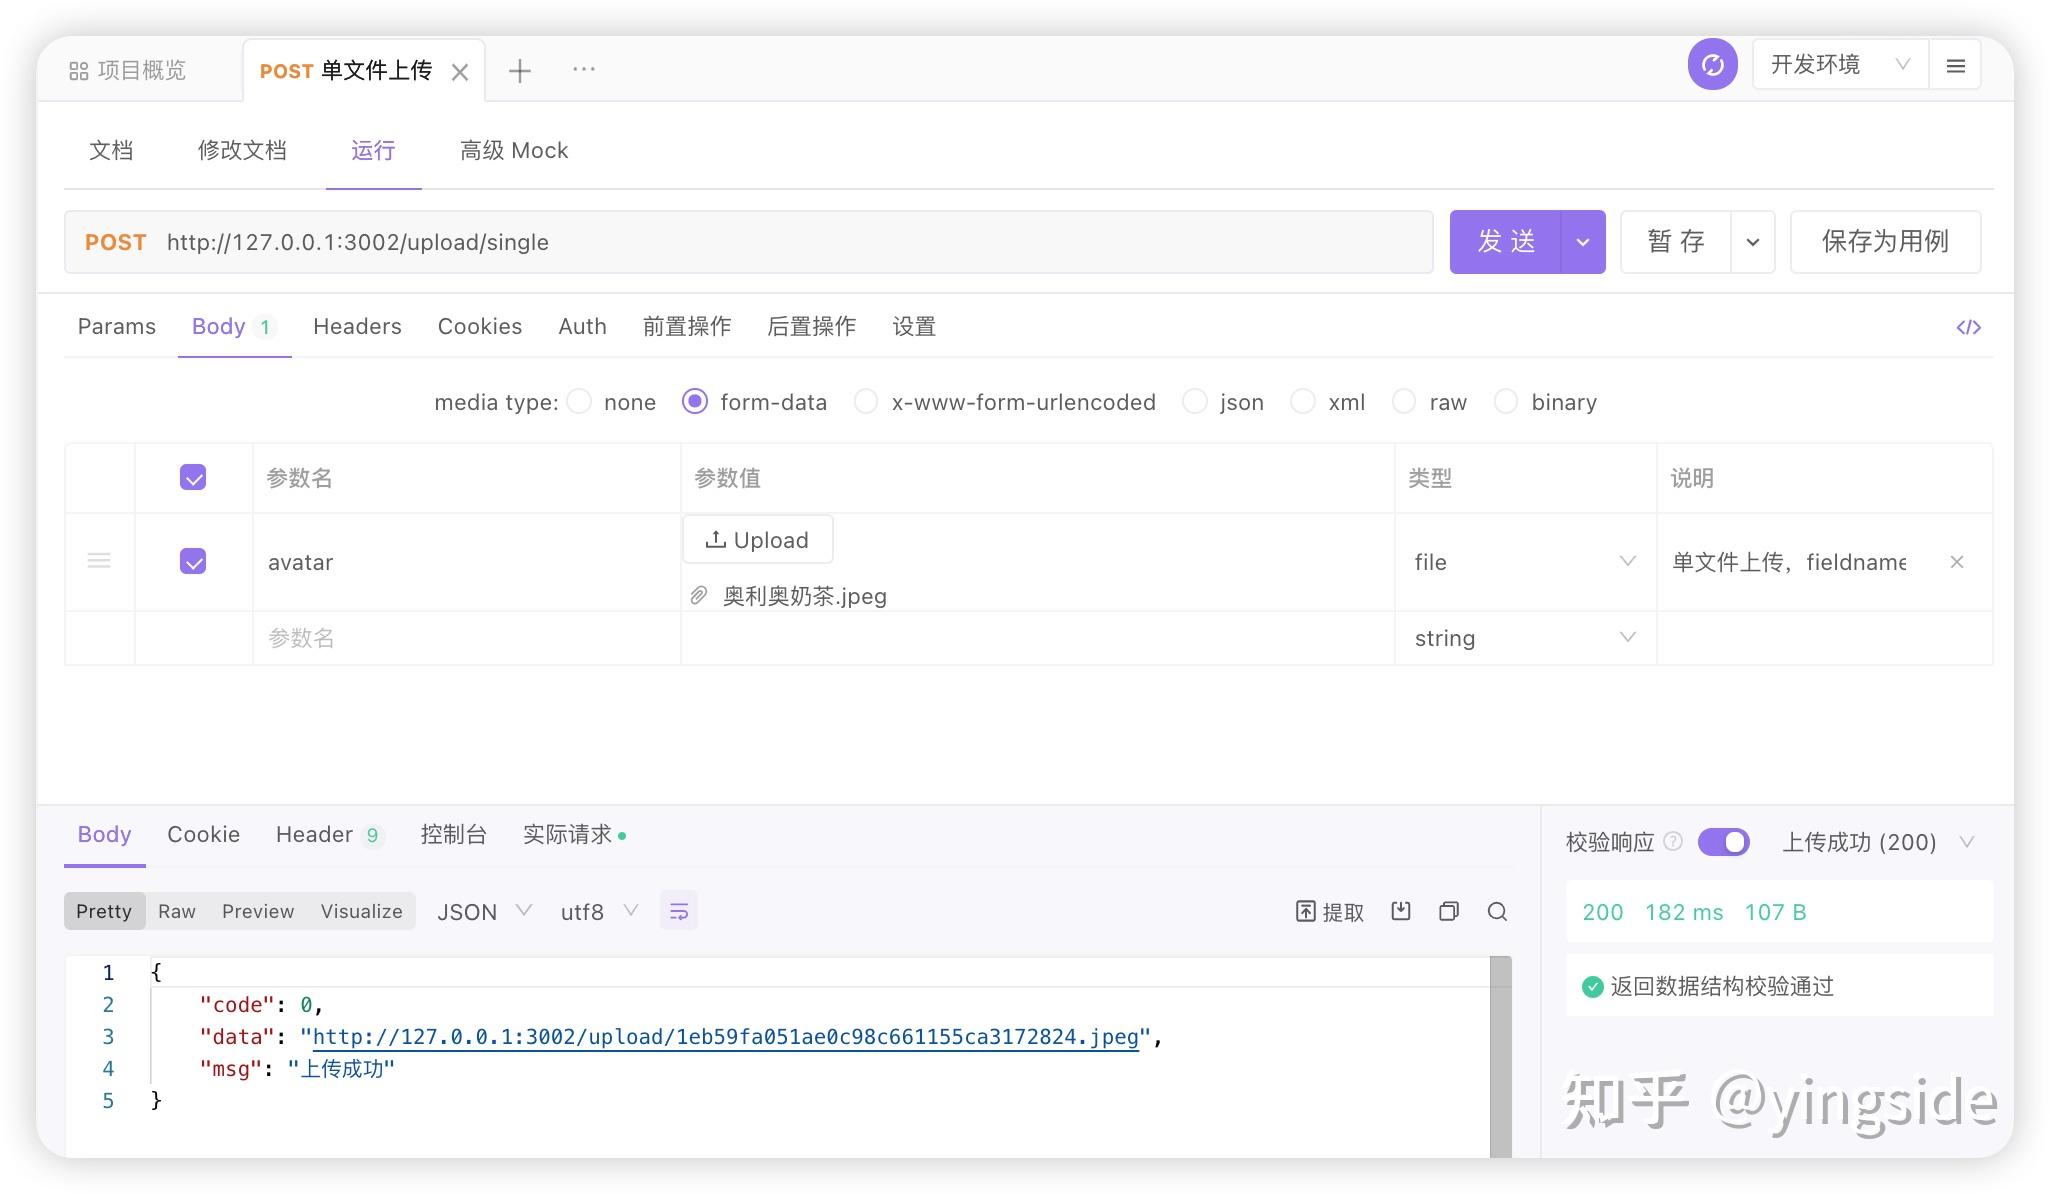Click the 提取 extract button

pos(1329,912)
